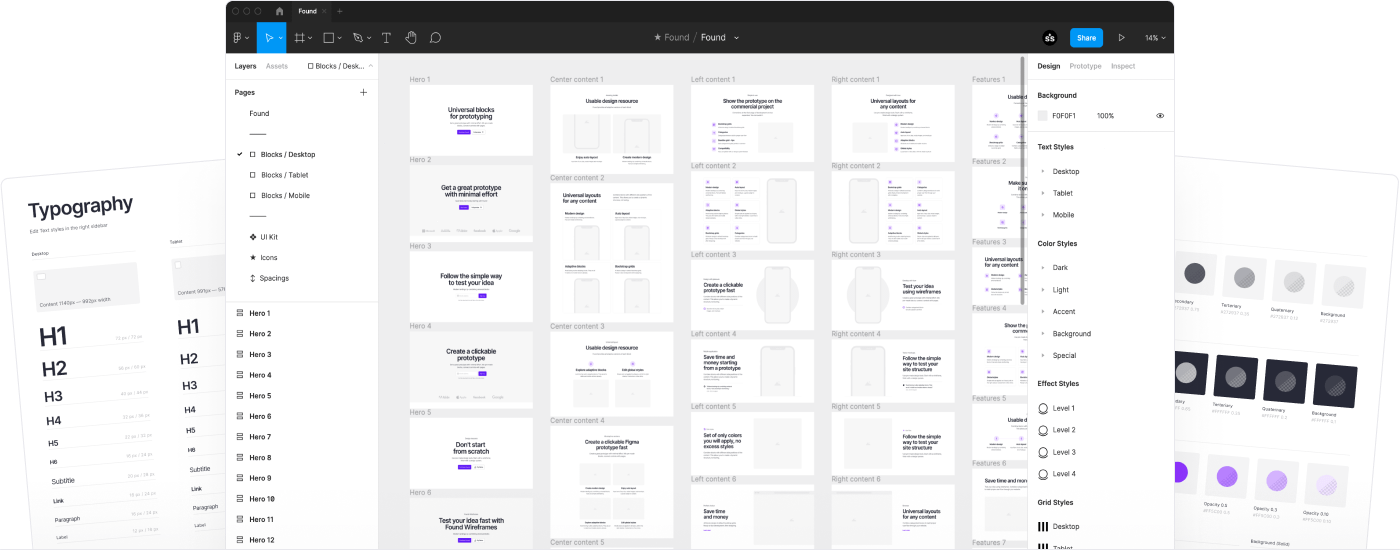Switch to the Assets tab

pyautogui.click(x=277, y=66)
